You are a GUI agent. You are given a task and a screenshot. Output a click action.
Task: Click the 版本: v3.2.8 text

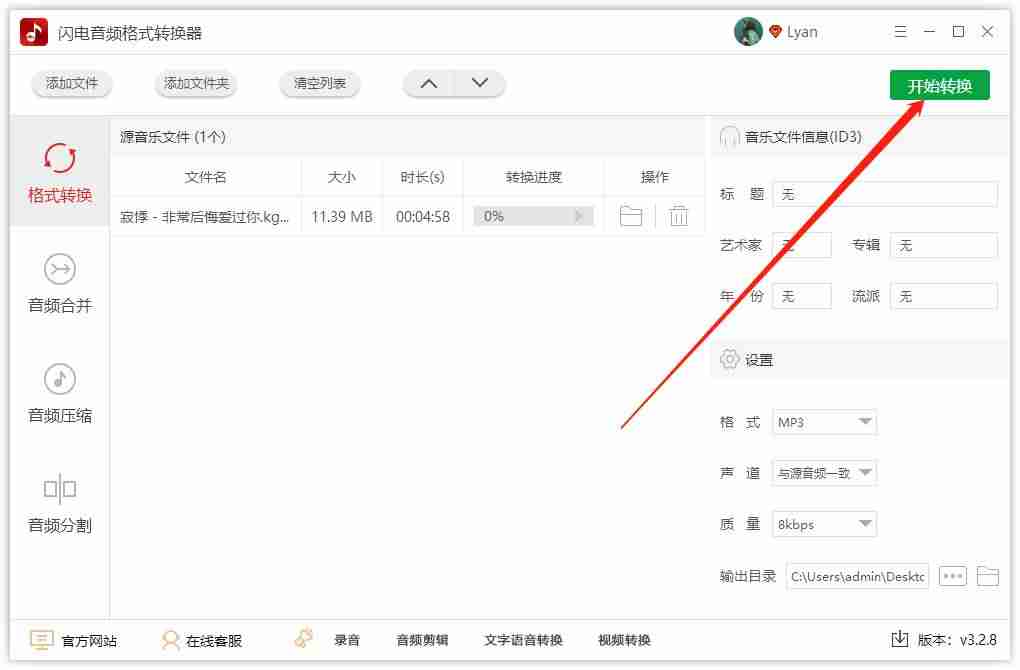point(957,641)
